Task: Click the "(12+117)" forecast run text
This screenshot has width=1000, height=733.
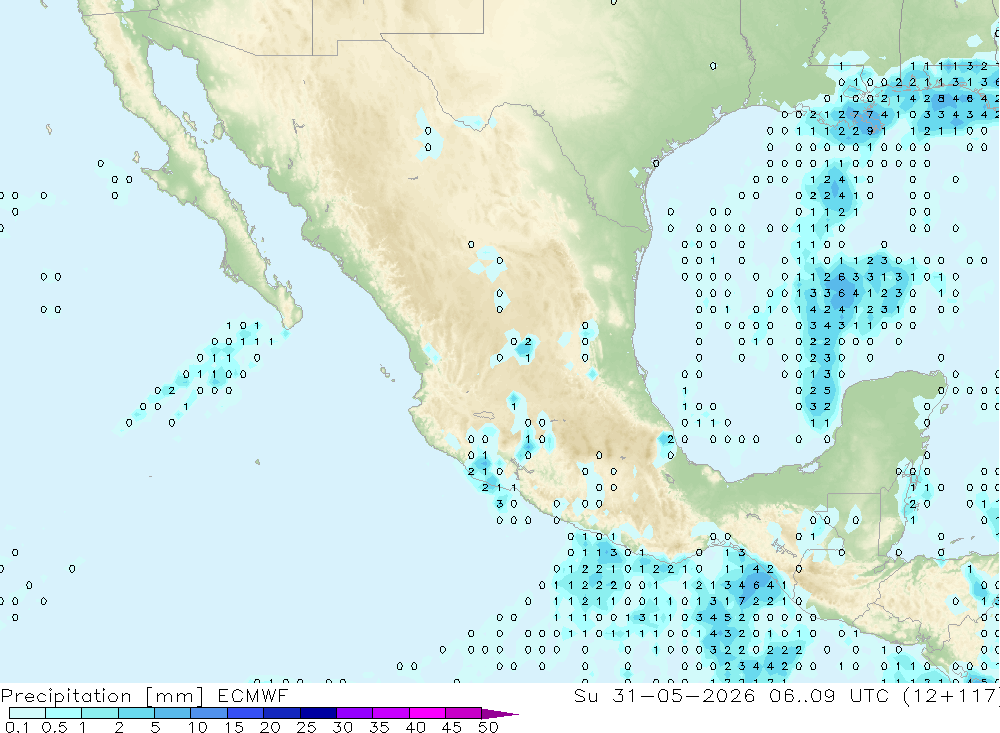Action: click(951, 695)
